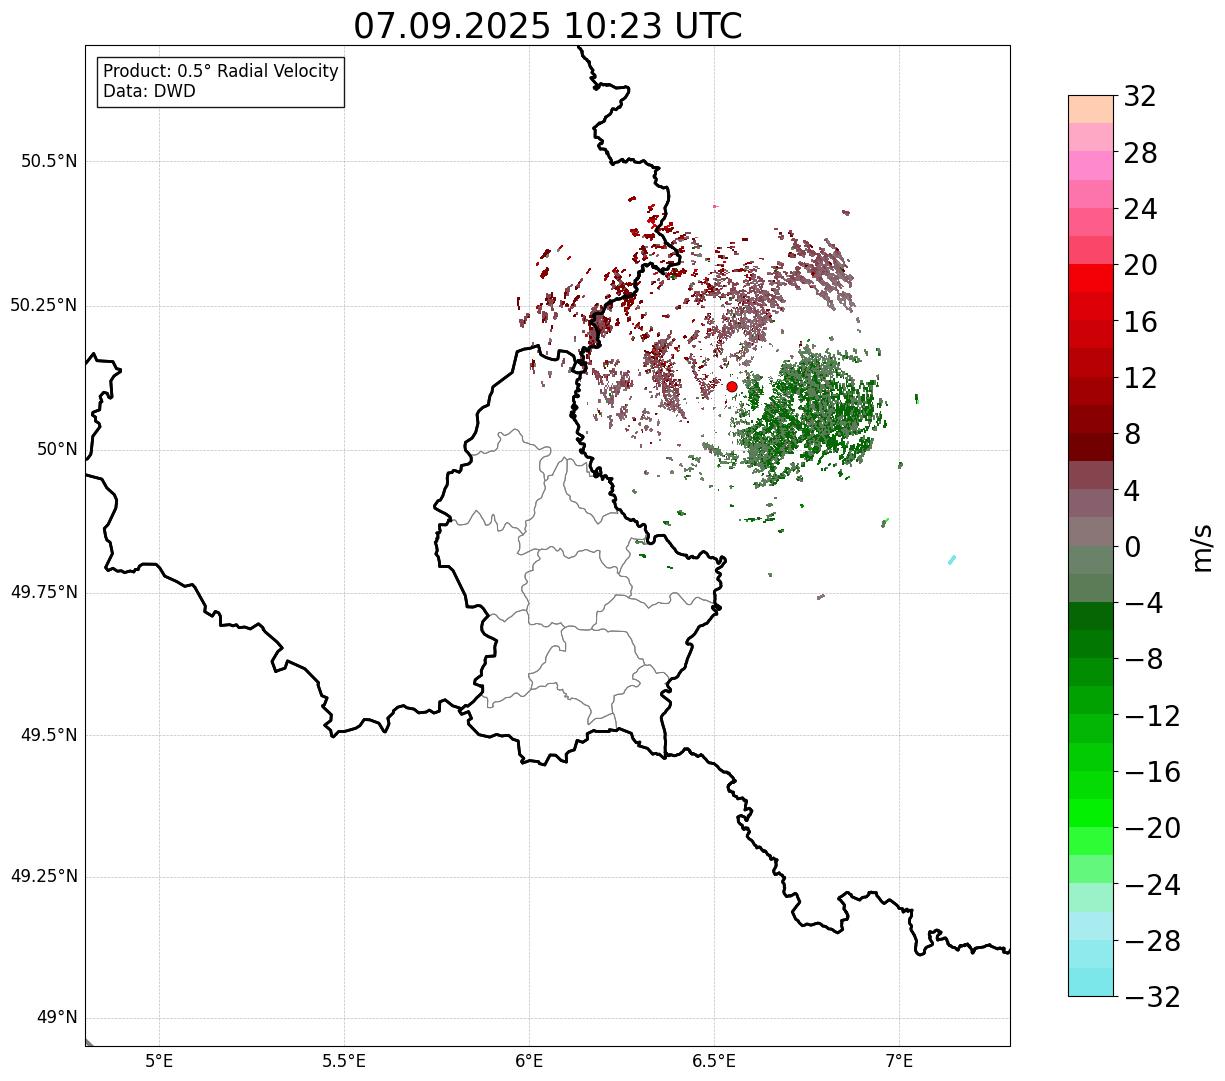Click the colorbar tick label 20
The height and width of the screenshot is (1081, 1225).
[1140, 265]
